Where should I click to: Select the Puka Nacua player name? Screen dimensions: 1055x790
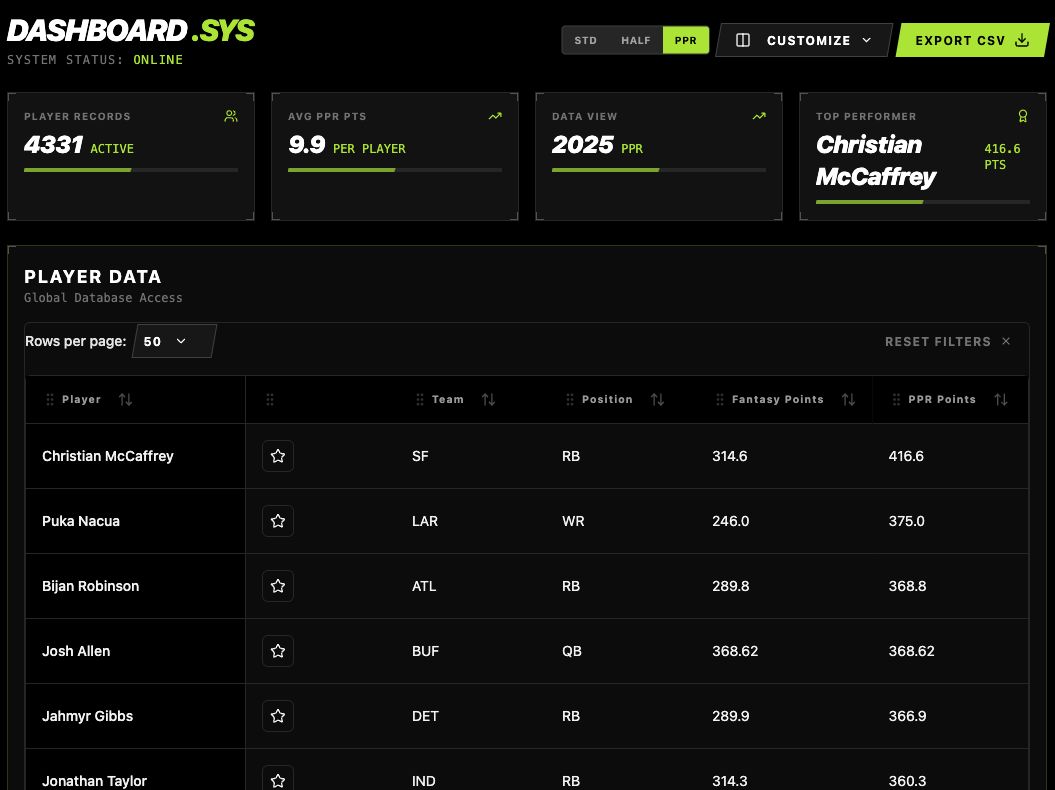(x=81, y=521)
